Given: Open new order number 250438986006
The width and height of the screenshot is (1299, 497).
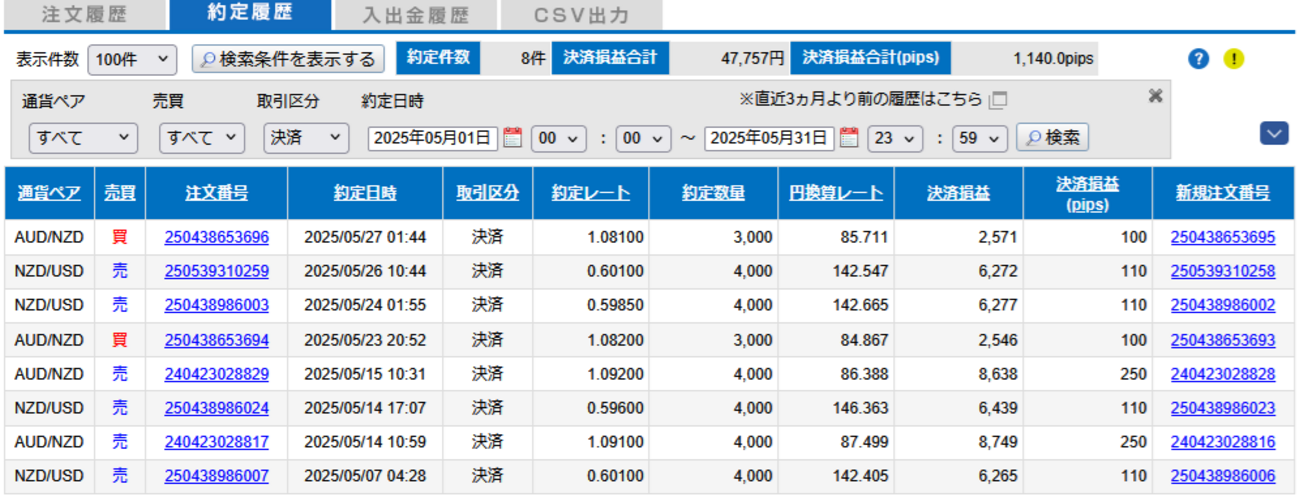Looking at the screenshot, I should (x=1223, y=476).
